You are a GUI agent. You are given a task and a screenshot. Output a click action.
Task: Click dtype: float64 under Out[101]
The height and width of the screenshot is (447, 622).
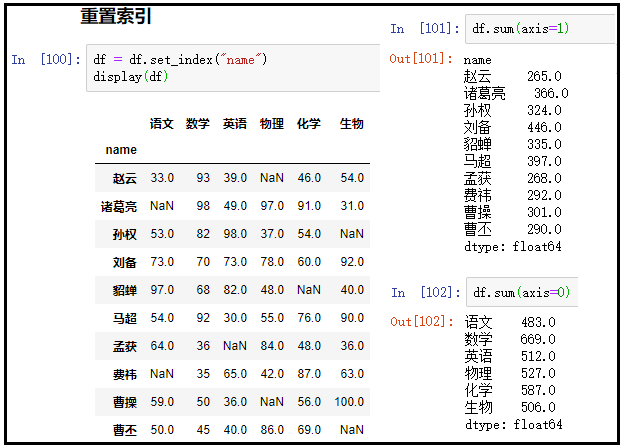(x=513, y=247)
